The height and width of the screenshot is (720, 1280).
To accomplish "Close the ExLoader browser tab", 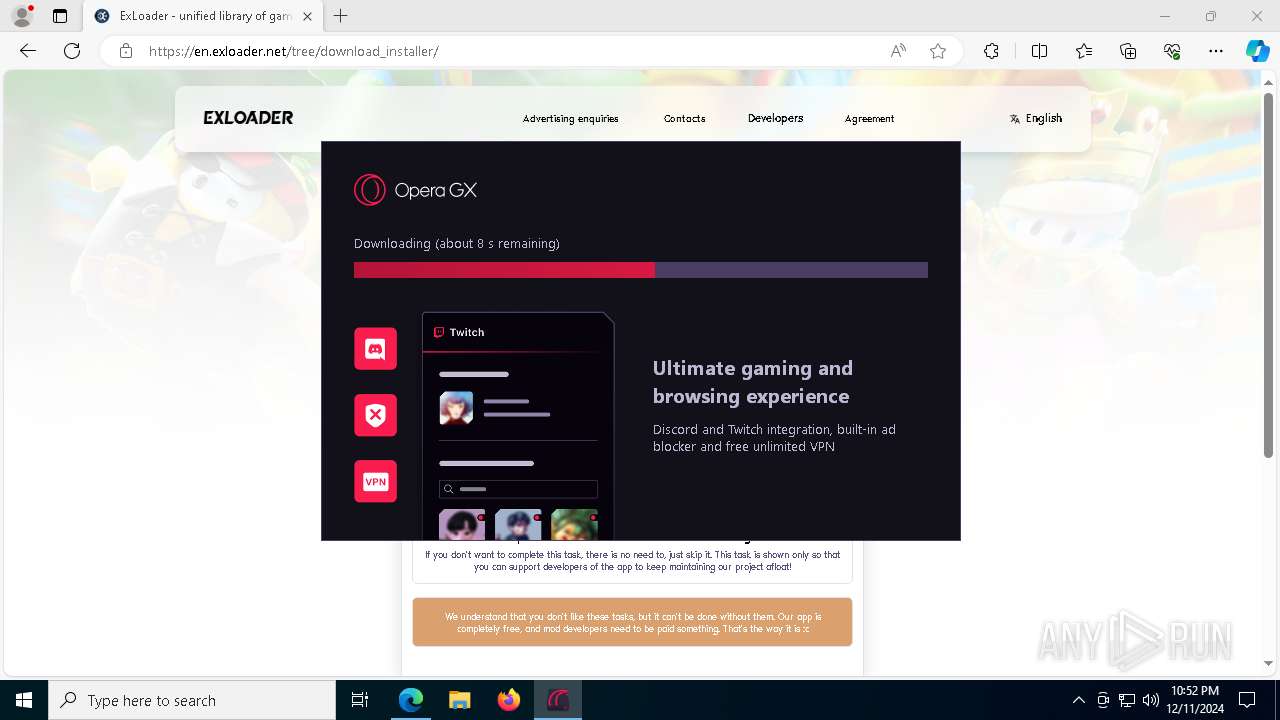I will 307,16.
